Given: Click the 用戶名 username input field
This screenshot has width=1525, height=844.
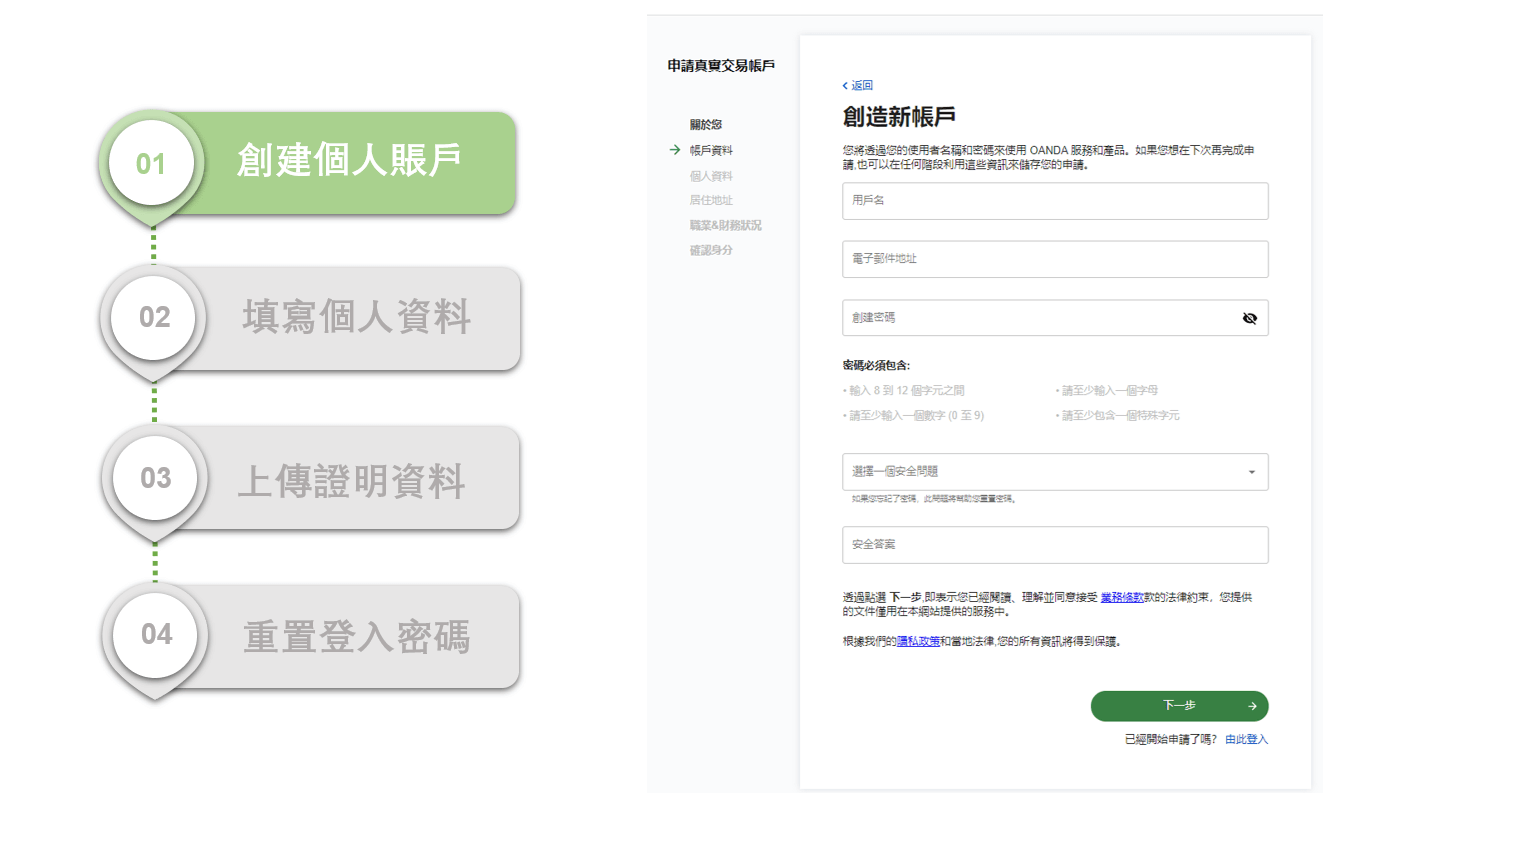Looking at the screenshot, I should [1055, 200].
